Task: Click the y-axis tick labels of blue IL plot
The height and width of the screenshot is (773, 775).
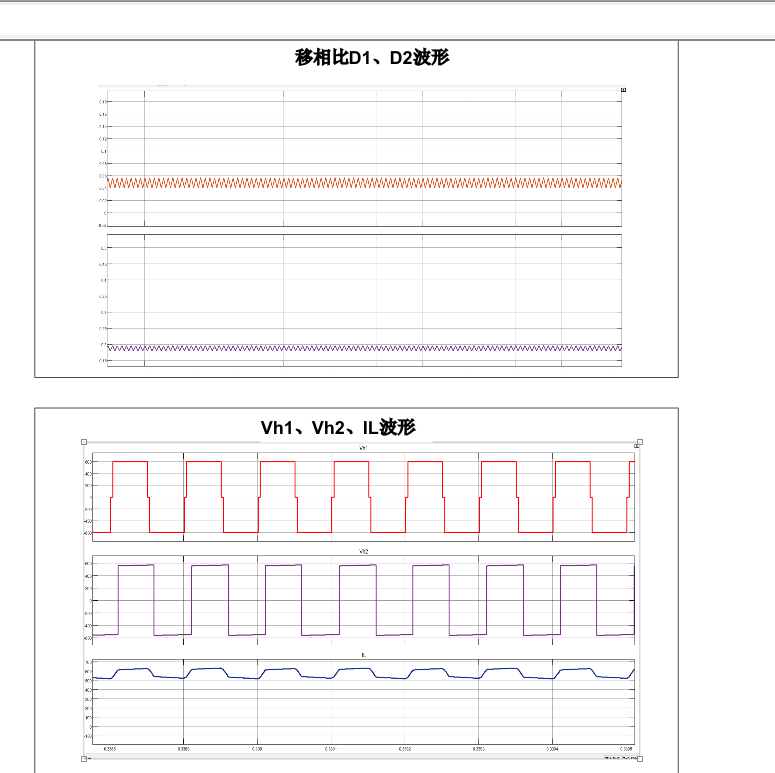Action: coord(88,699)
